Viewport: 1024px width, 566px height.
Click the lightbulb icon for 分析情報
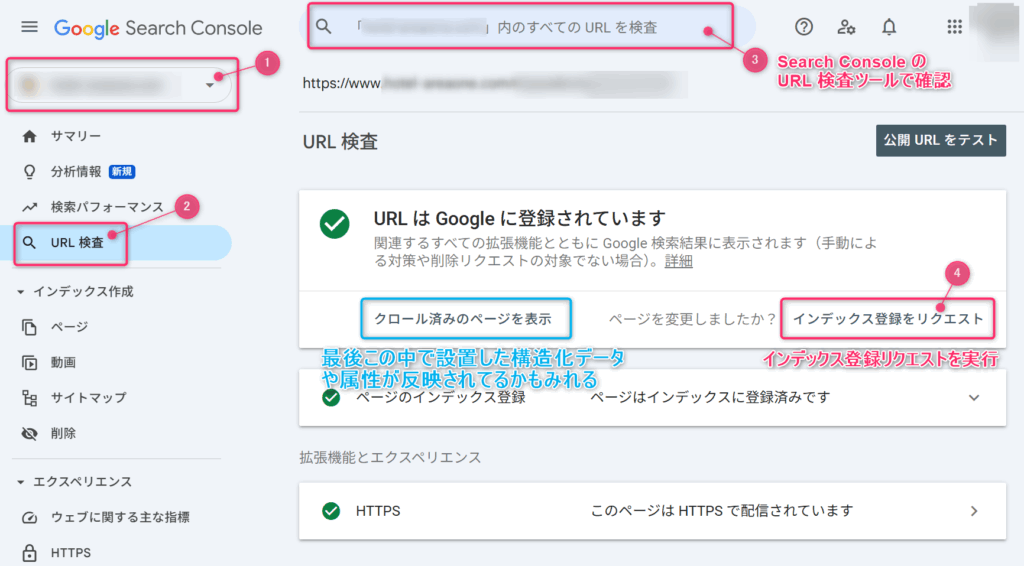coord(29,172)
